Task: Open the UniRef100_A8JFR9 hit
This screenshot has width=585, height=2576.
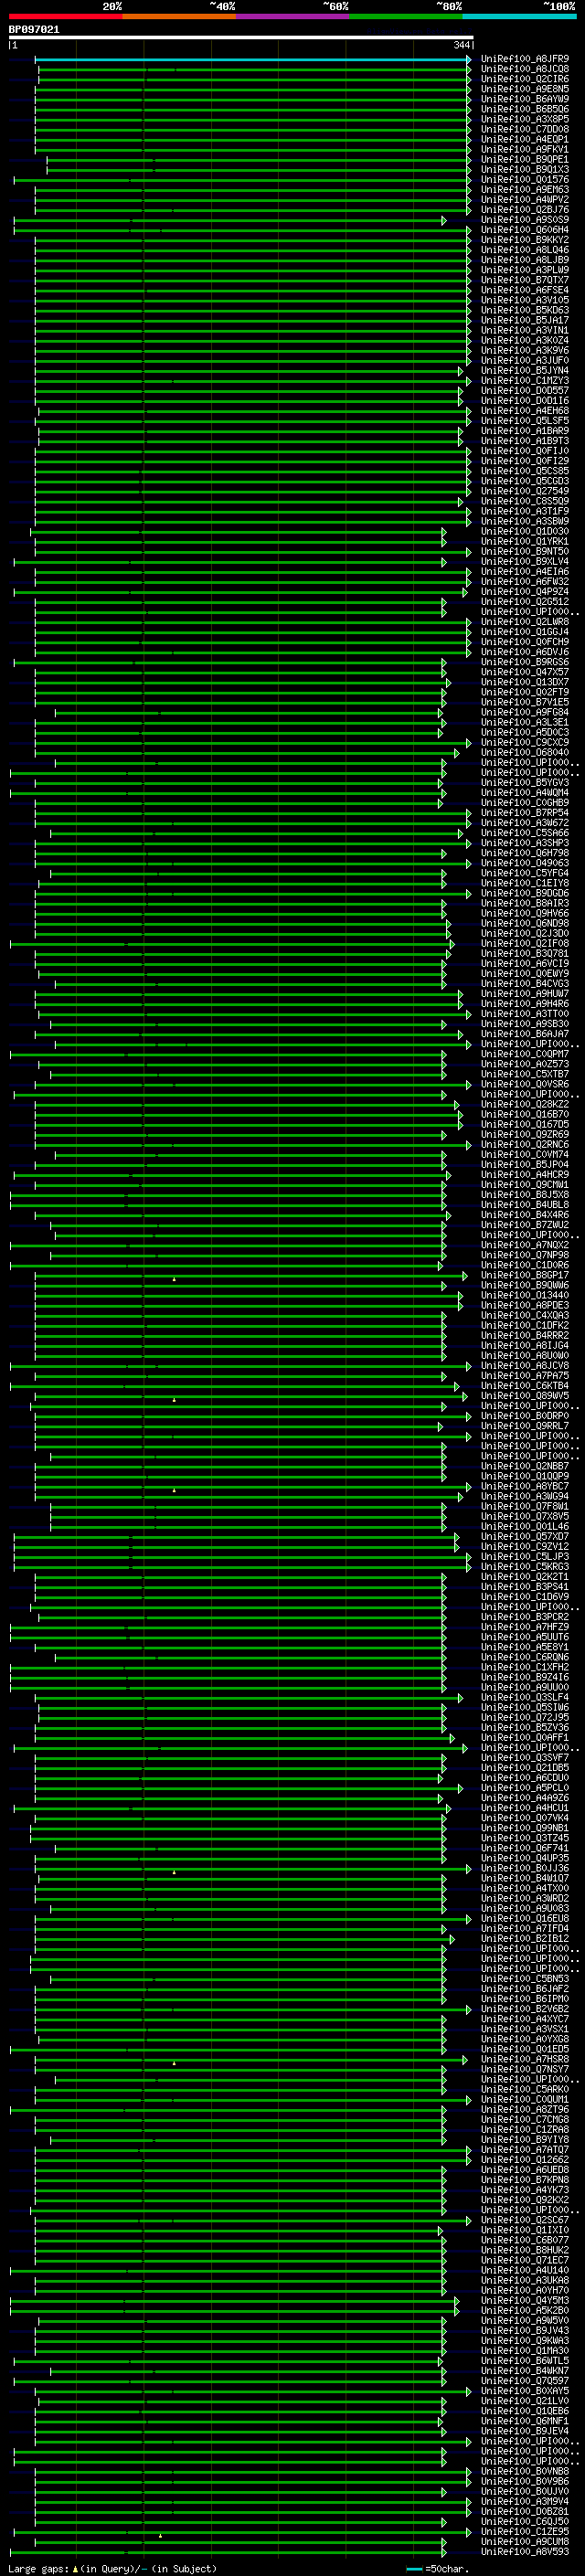Action: pyautogui.click(x=525, y=59)
